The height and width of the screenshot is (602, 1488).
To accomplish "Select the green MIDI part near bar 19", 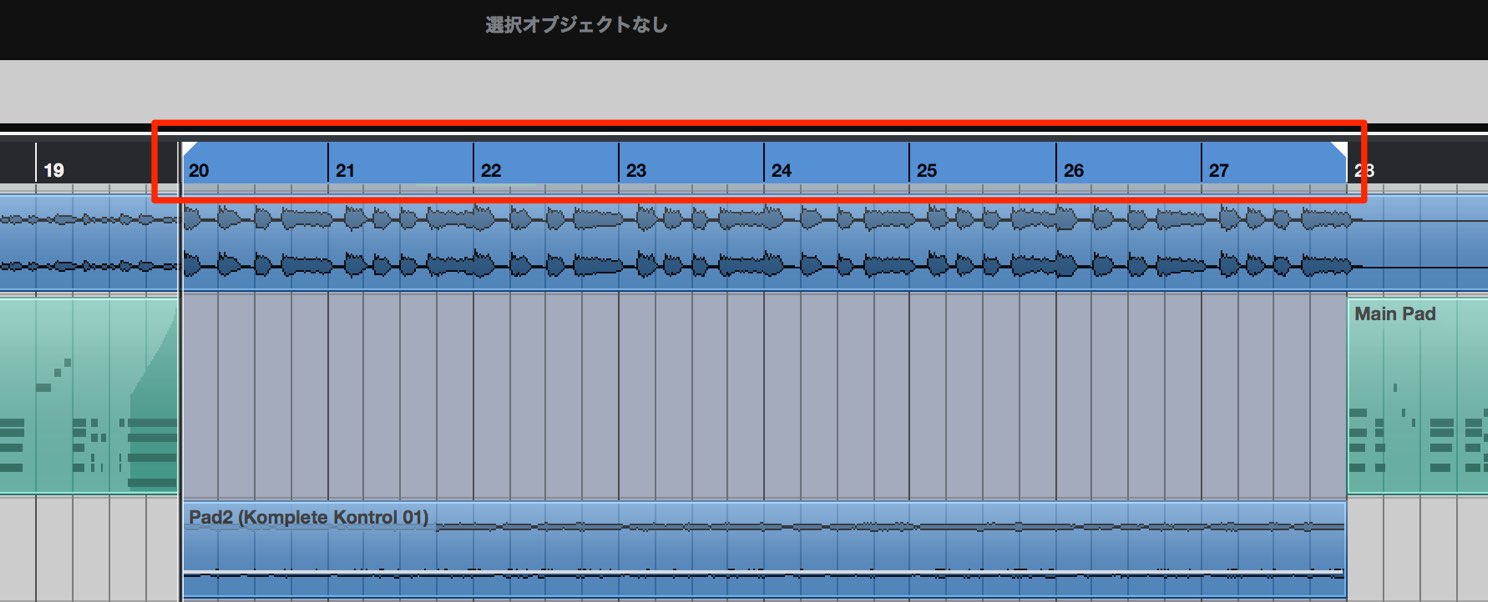I will [x=89, y=396].
